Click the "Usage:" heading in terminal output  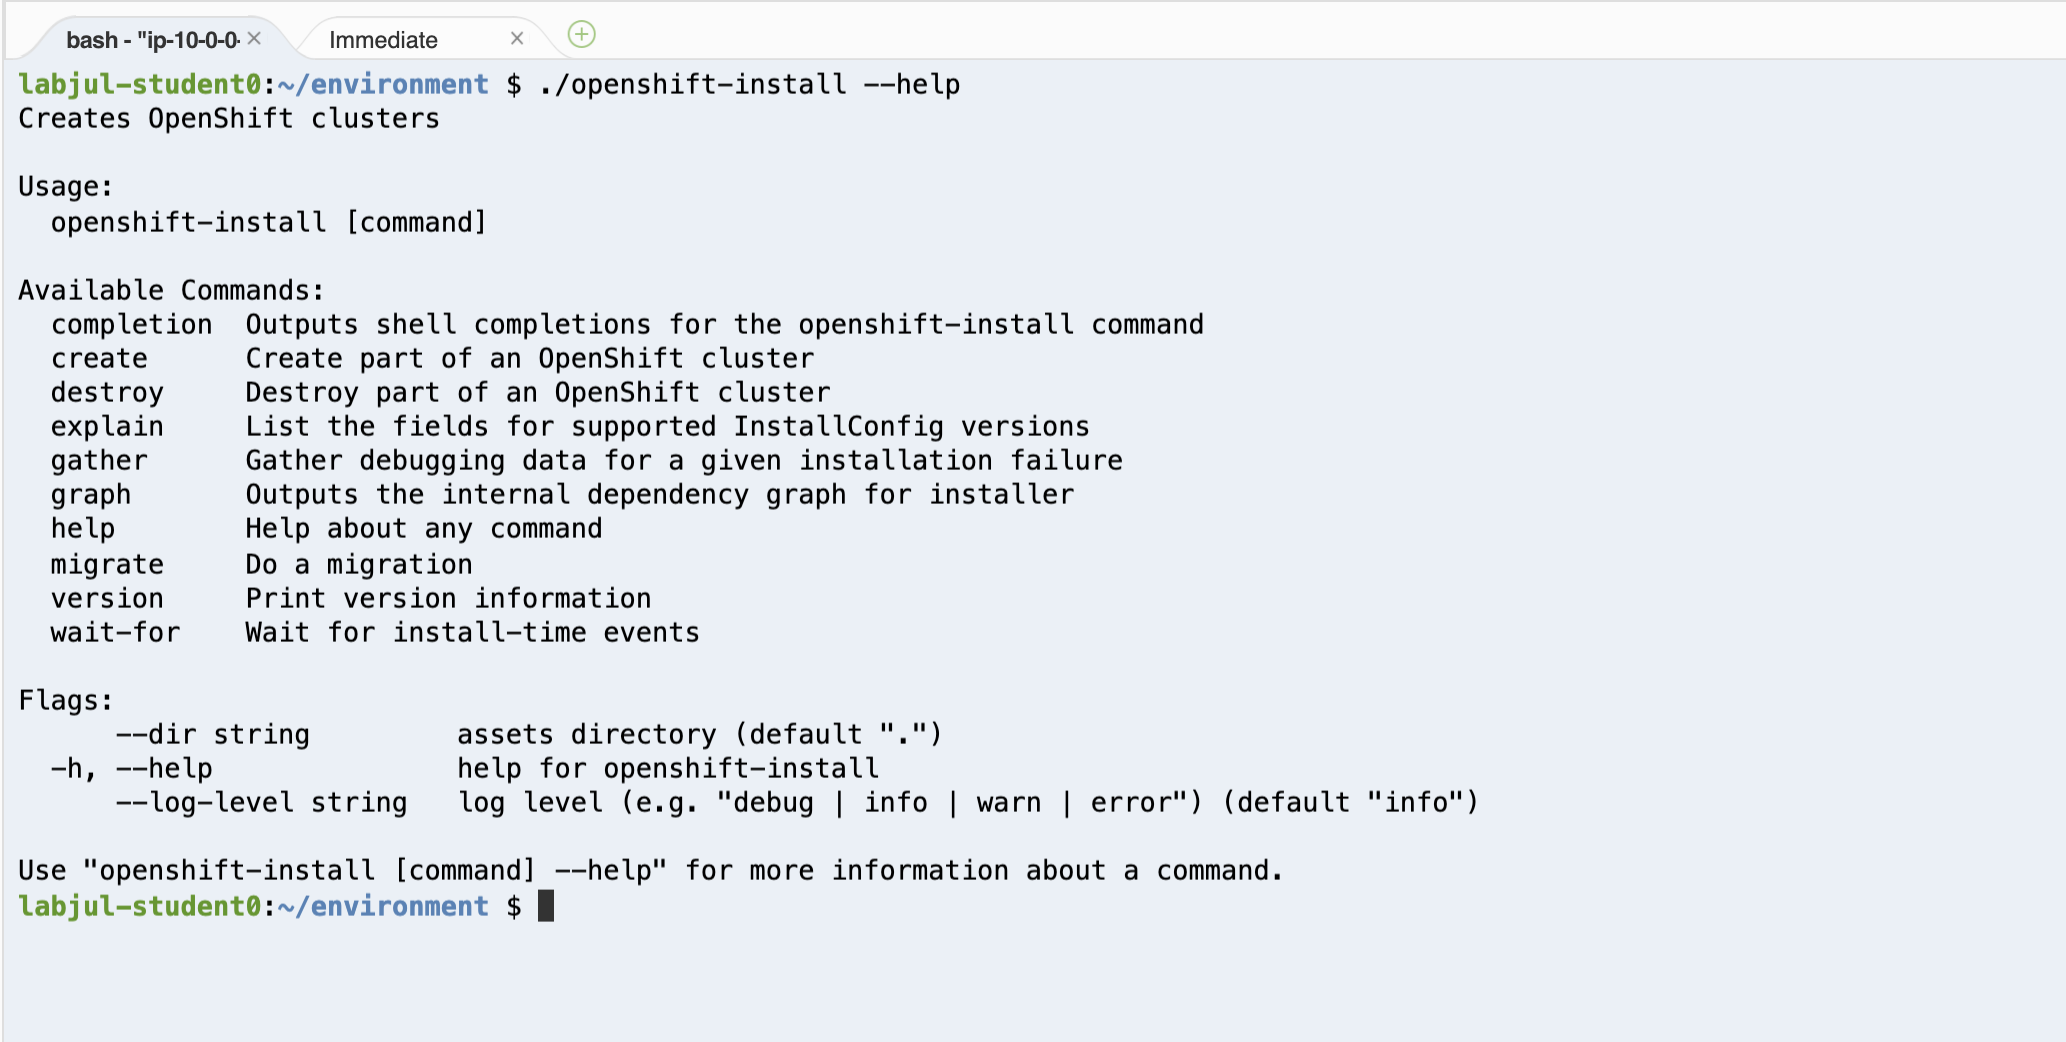pyautogui.click(x=66, y=187)
